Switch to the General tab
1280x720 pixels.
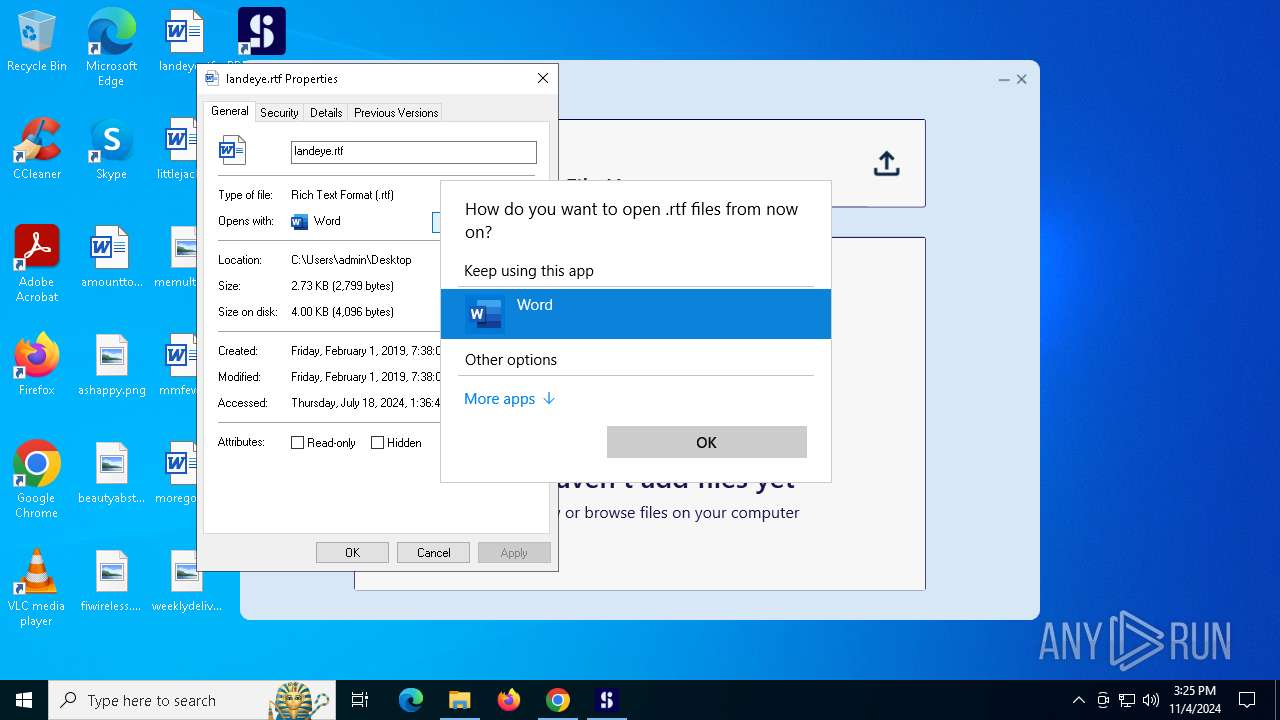coord(230,112)
